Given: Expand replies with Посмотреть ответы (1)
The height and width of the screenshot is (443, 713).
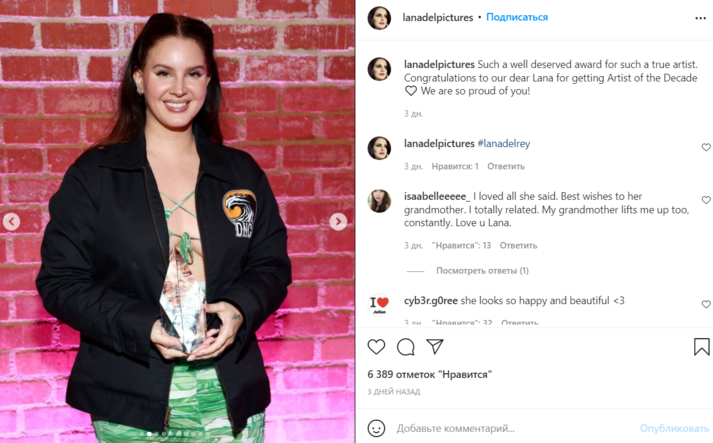Looking at the screenshot, I should [482, 271].
